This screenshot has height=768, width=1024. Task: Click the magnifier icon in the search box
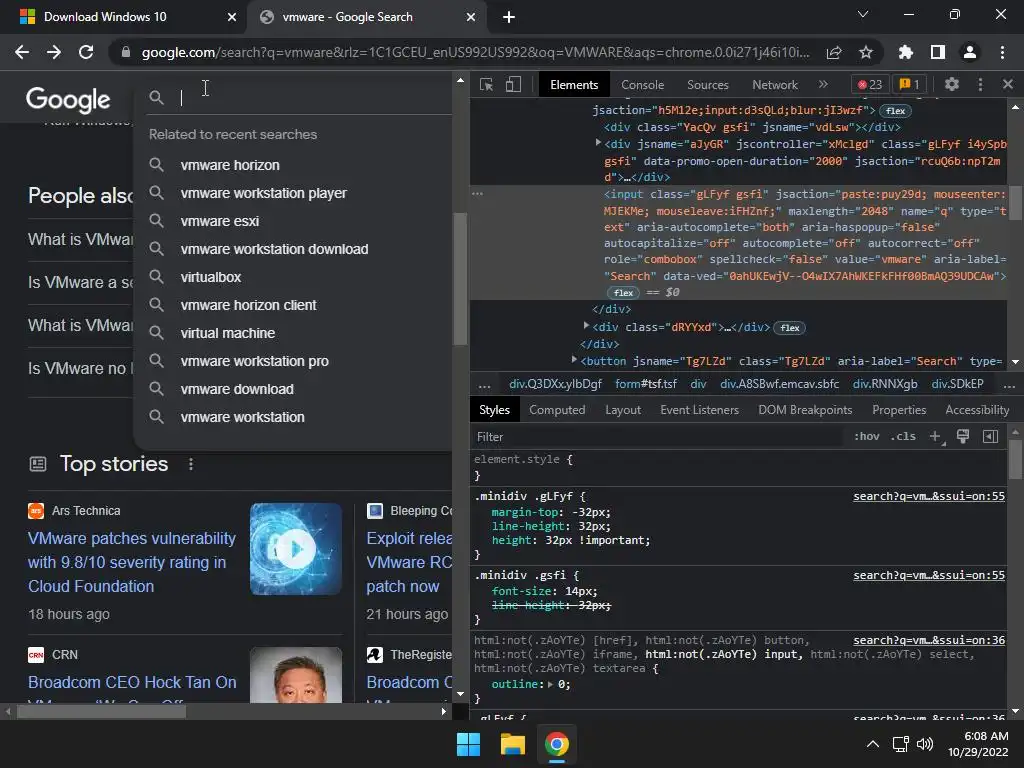(156, 97)
